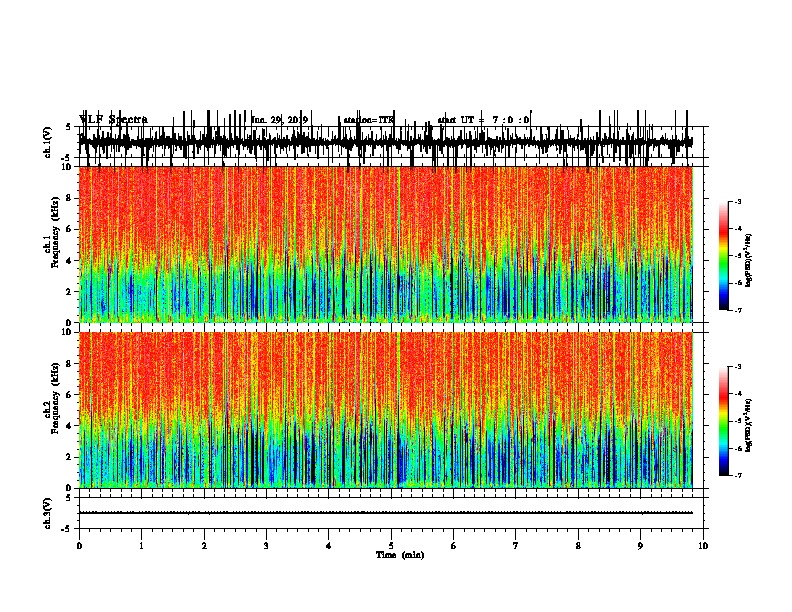
Task: Click the "5" tick on the time axis
Action: click(x=391, y=546)
